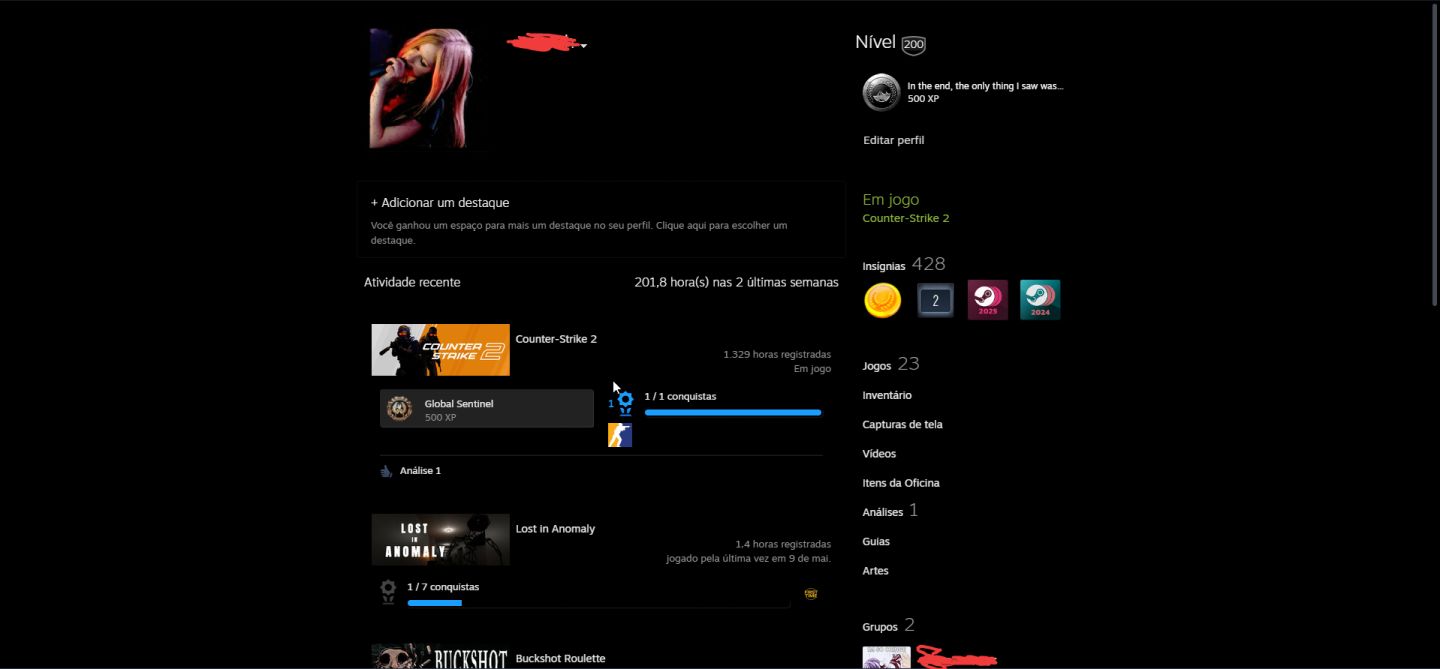Open Itens da Oficina

901,483
